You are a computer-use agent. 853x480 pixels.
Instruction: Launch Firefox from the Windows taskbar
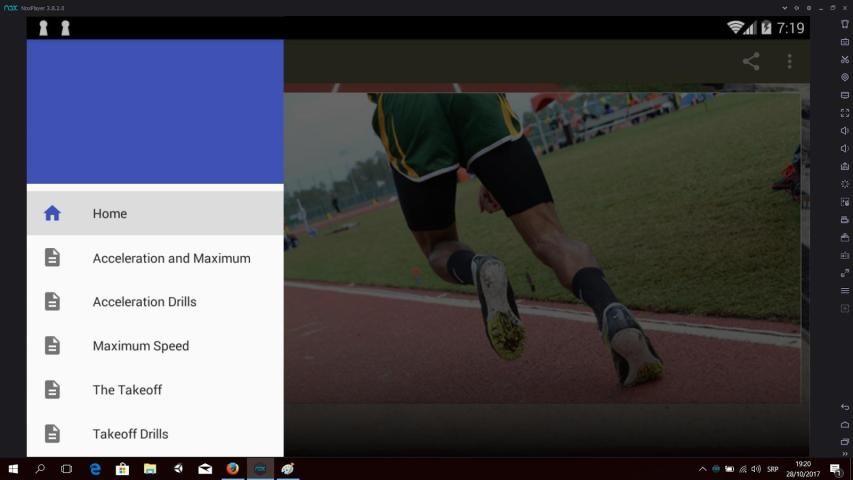(x=233, y=469)
